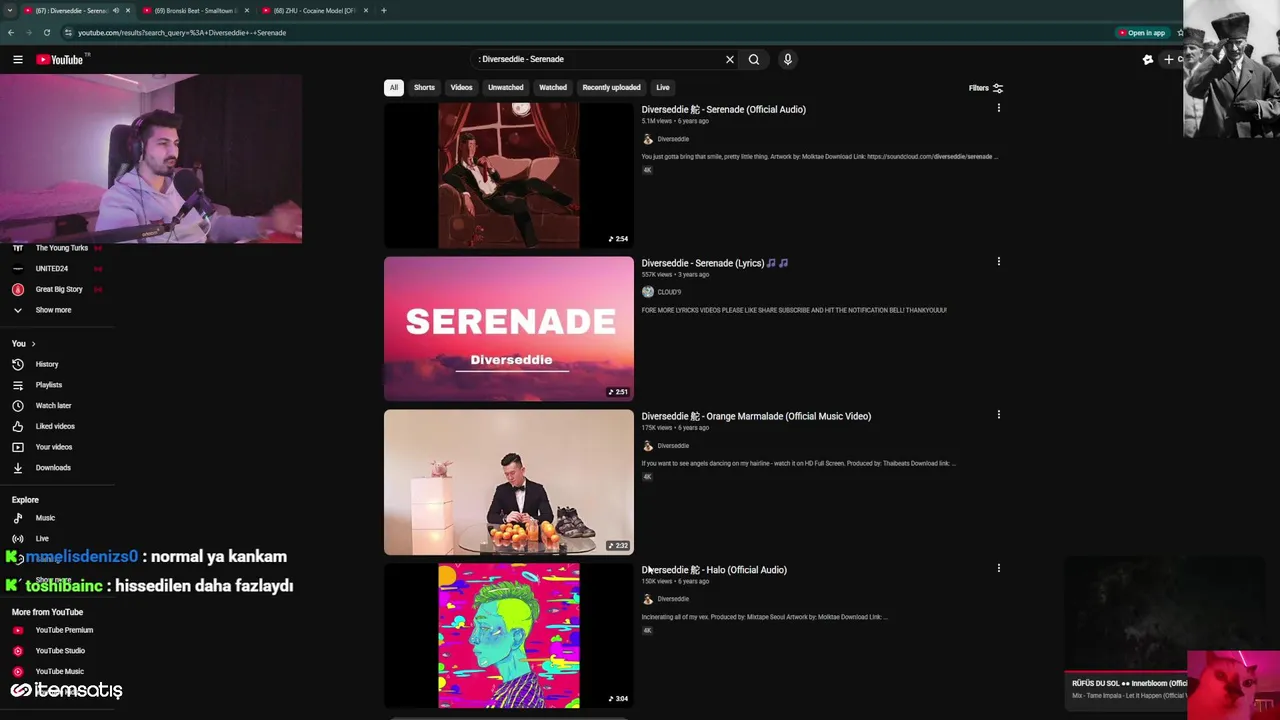1280x720 pixels.
Task: Click the SERENADE lyrics video thumbnail
Action: 509,329
